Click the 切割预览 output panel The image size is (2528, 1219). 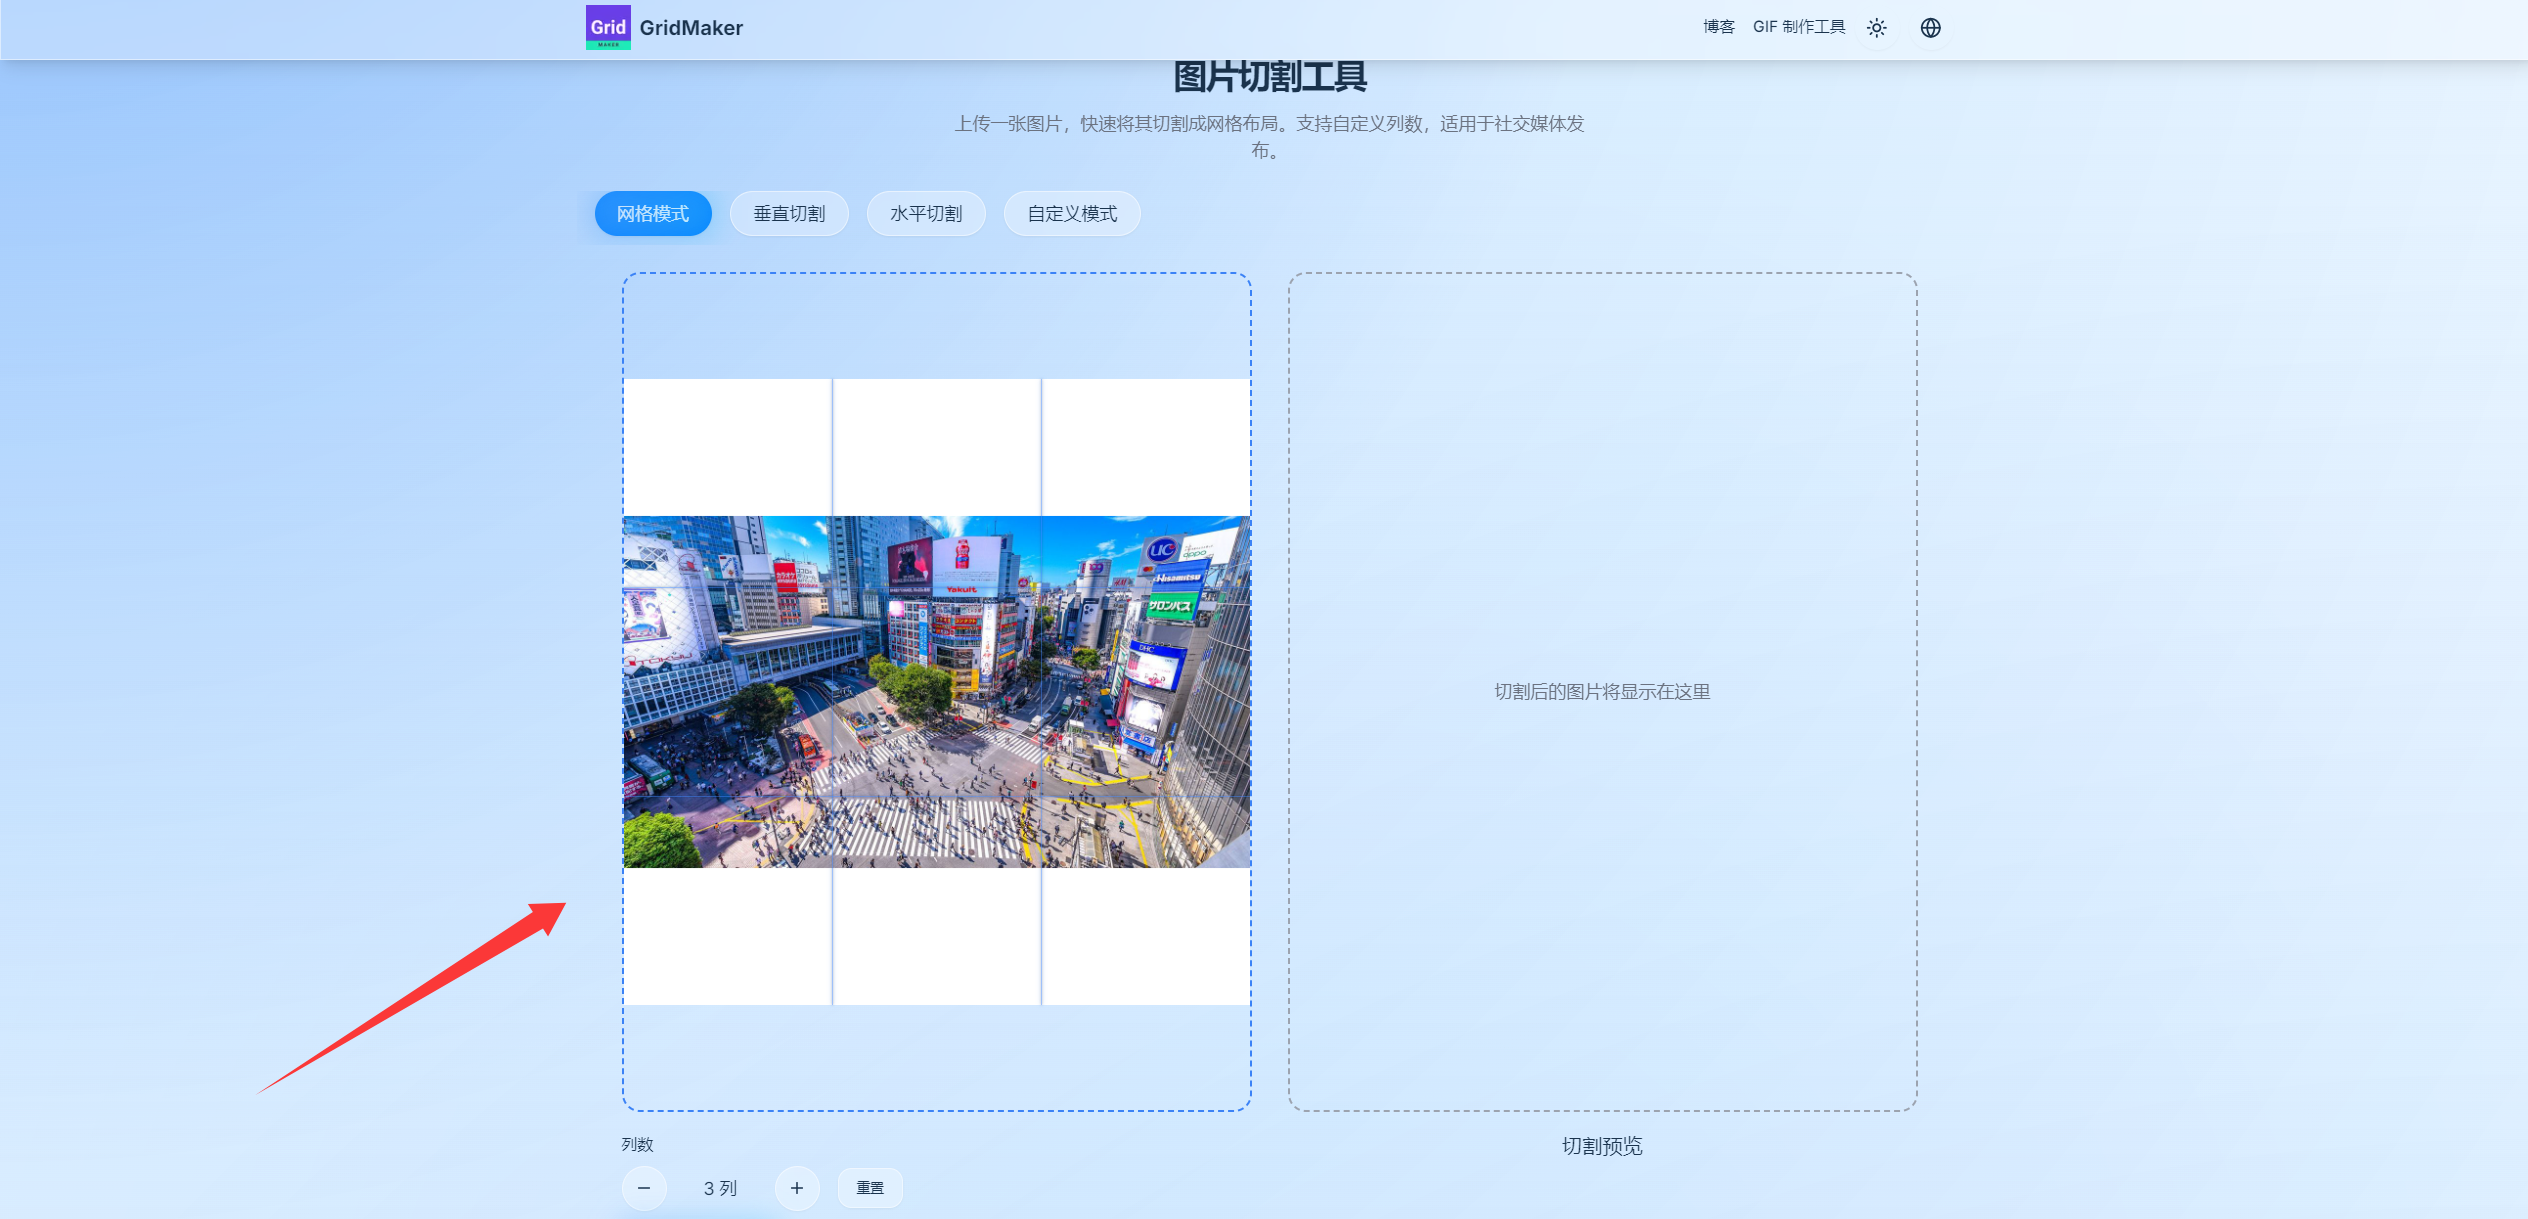(1601, 690)
